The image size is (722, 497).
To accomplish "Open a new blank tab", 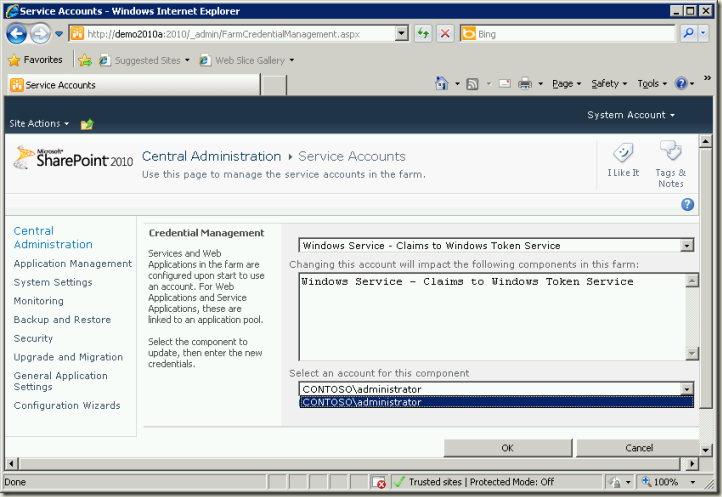I will (274, 85).
